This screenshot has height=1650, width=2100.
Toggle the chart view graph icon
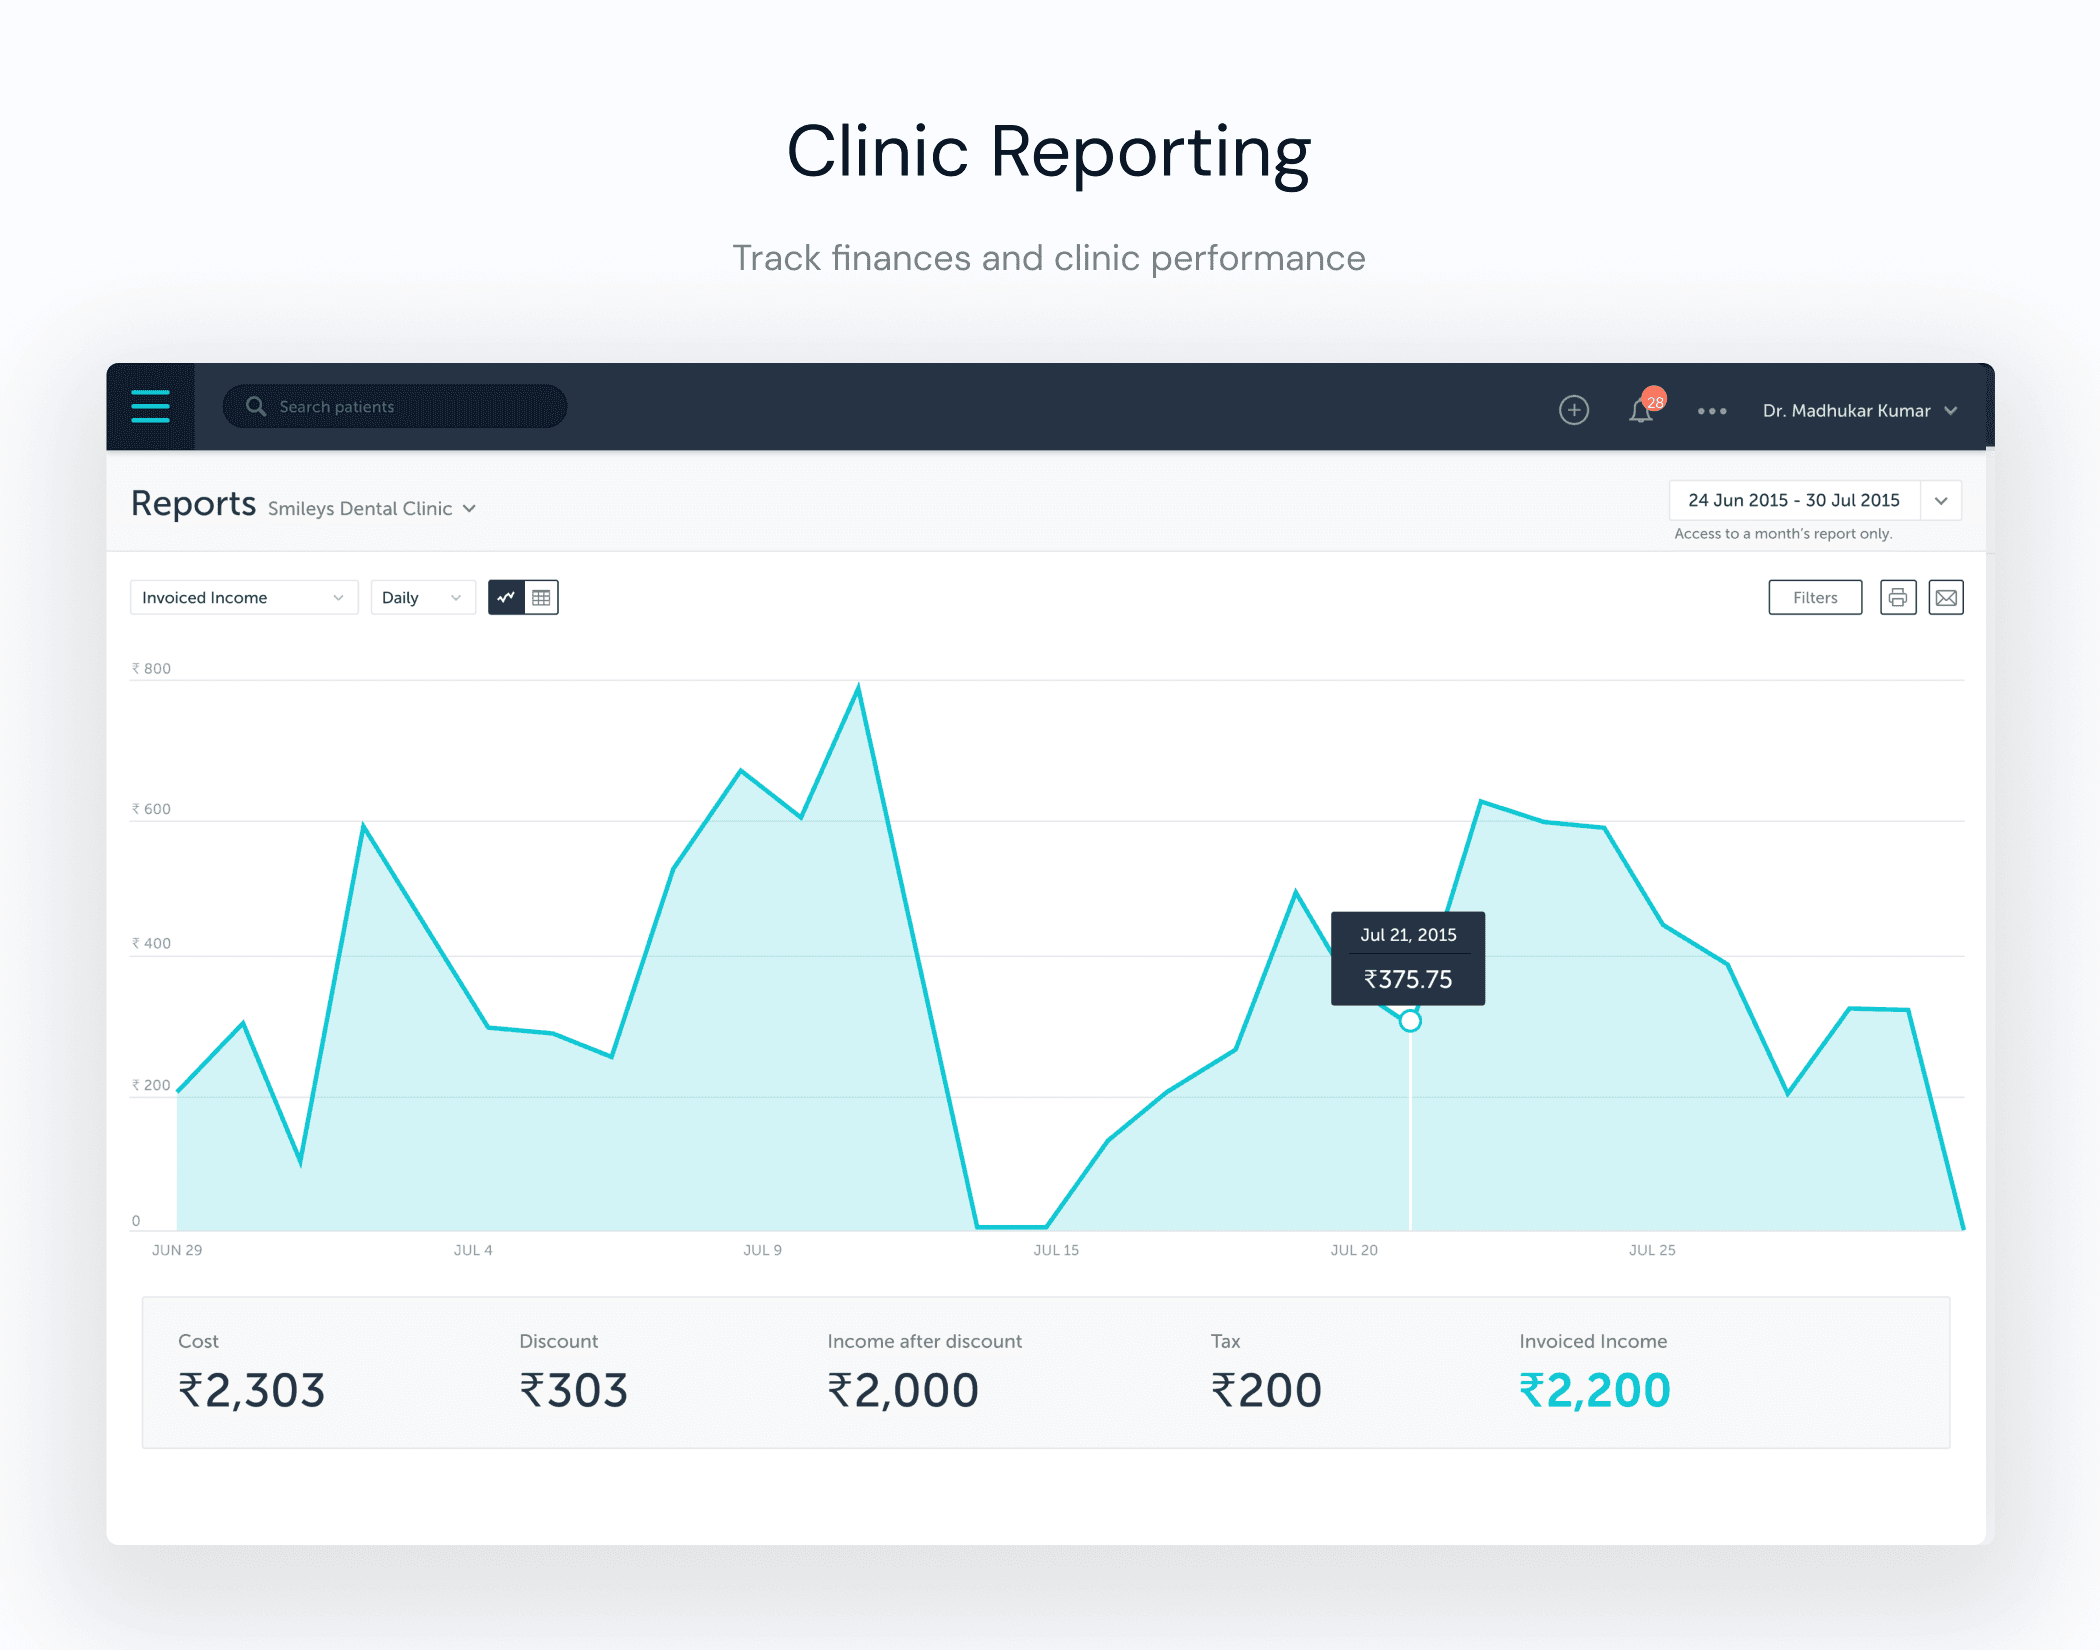506,597
